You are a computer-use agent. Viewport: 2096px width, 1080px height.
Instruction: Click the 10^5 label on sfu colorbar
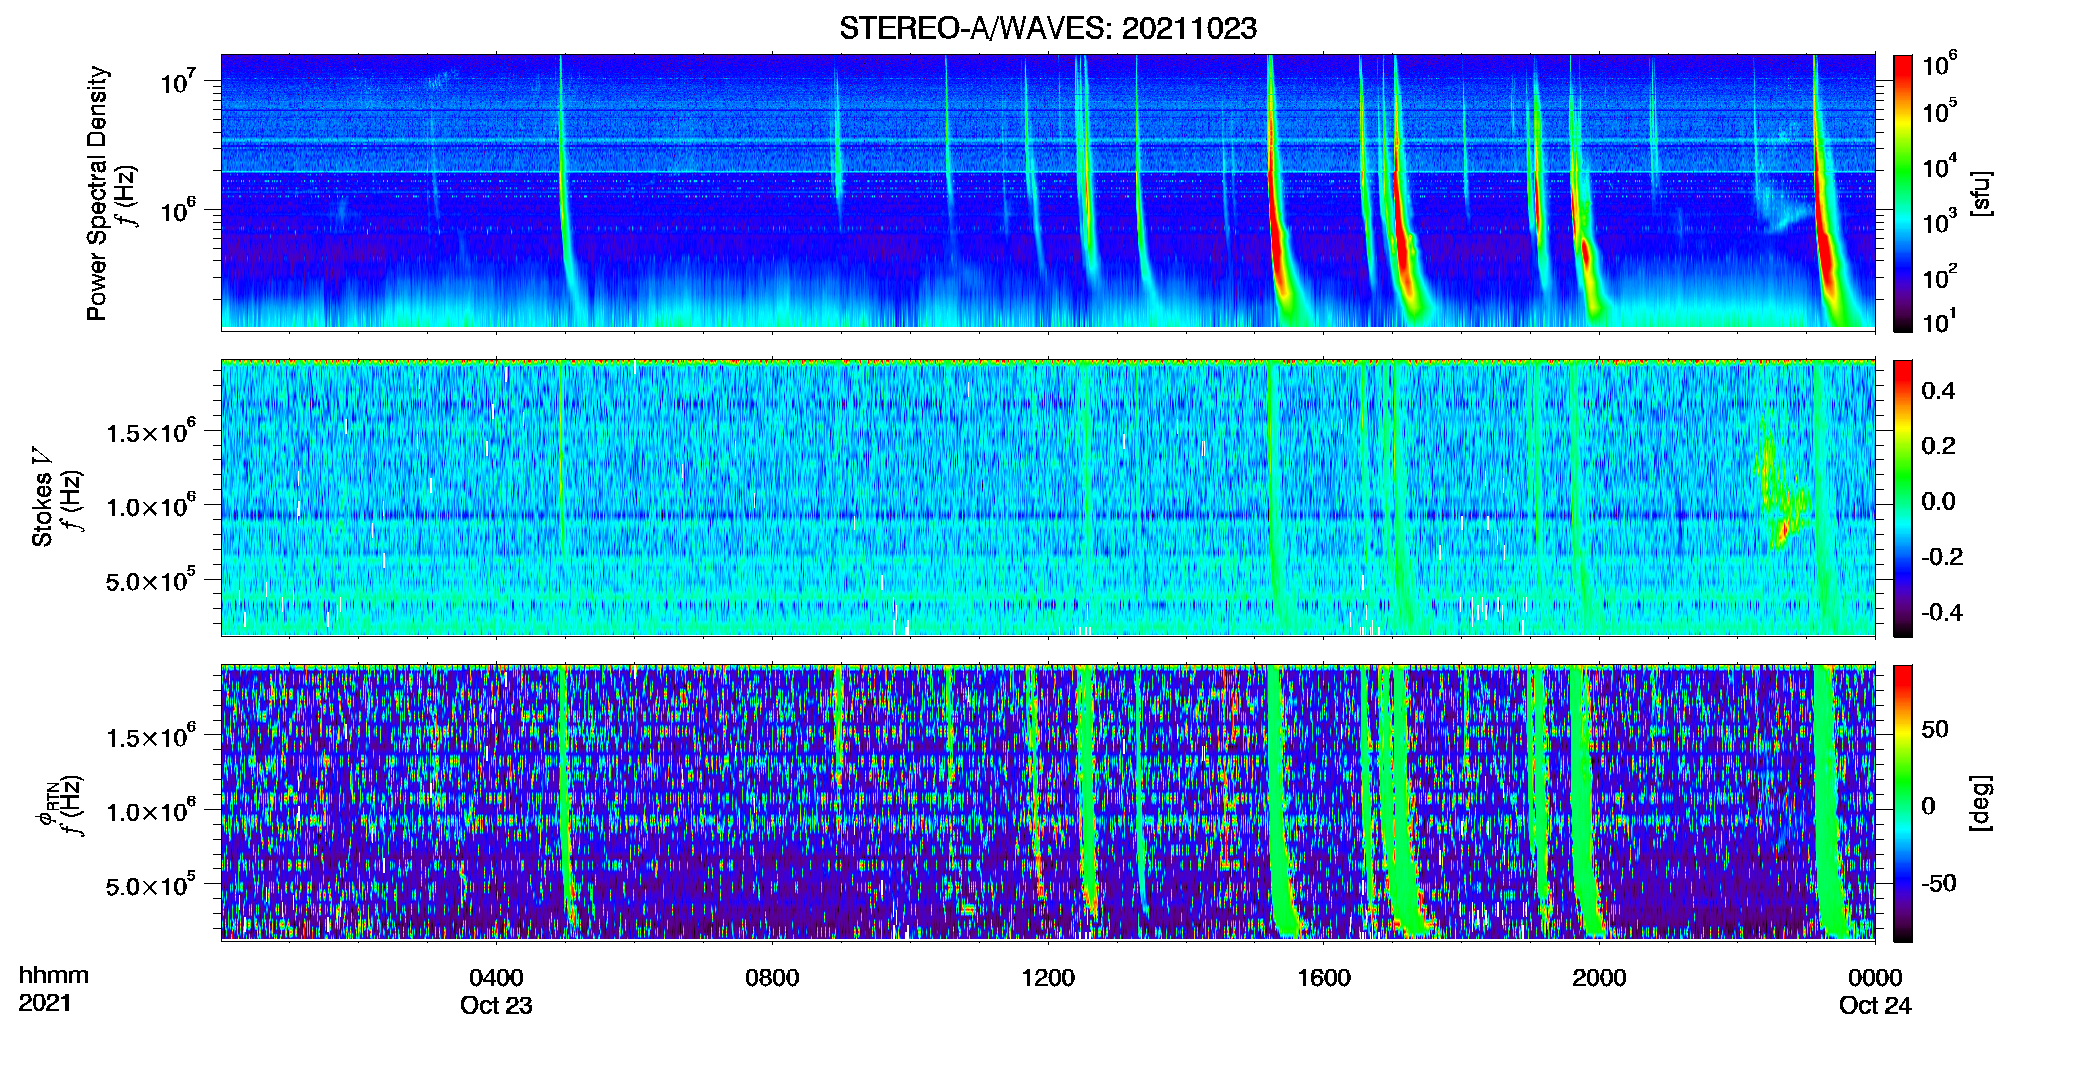(x=1939, y=111)
